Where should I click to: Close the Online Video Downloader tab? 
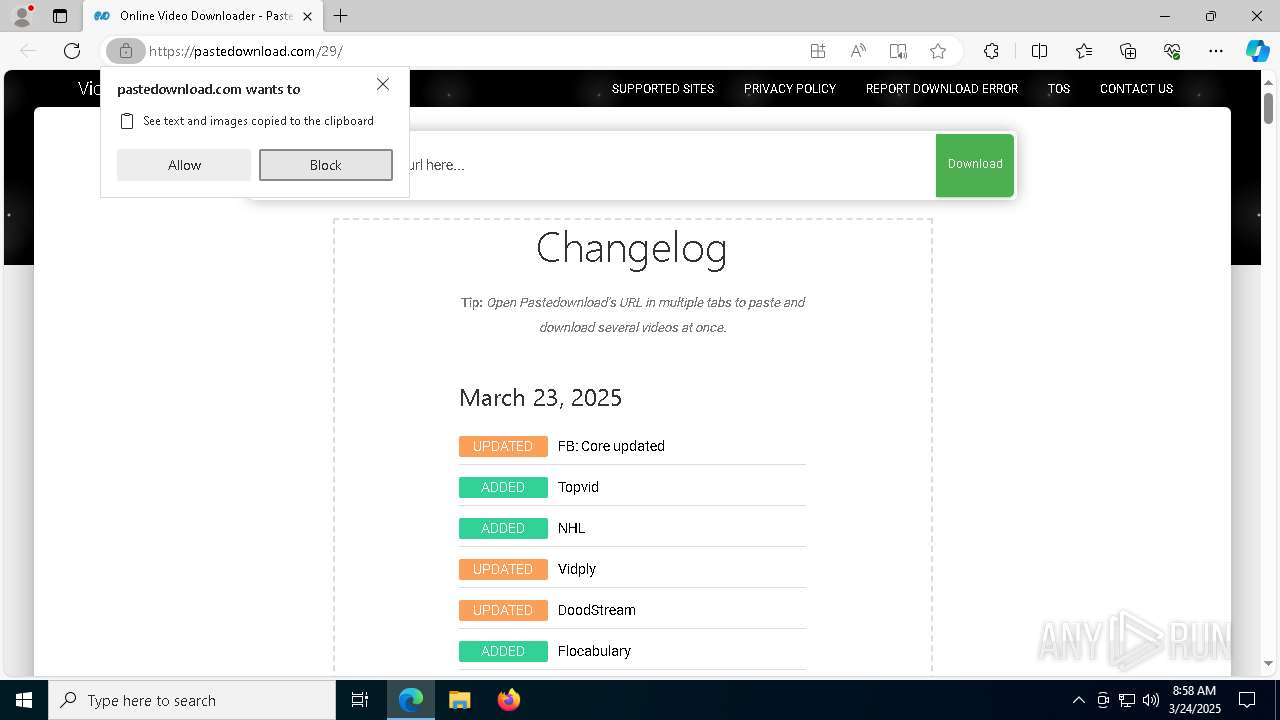pos(307,16)
